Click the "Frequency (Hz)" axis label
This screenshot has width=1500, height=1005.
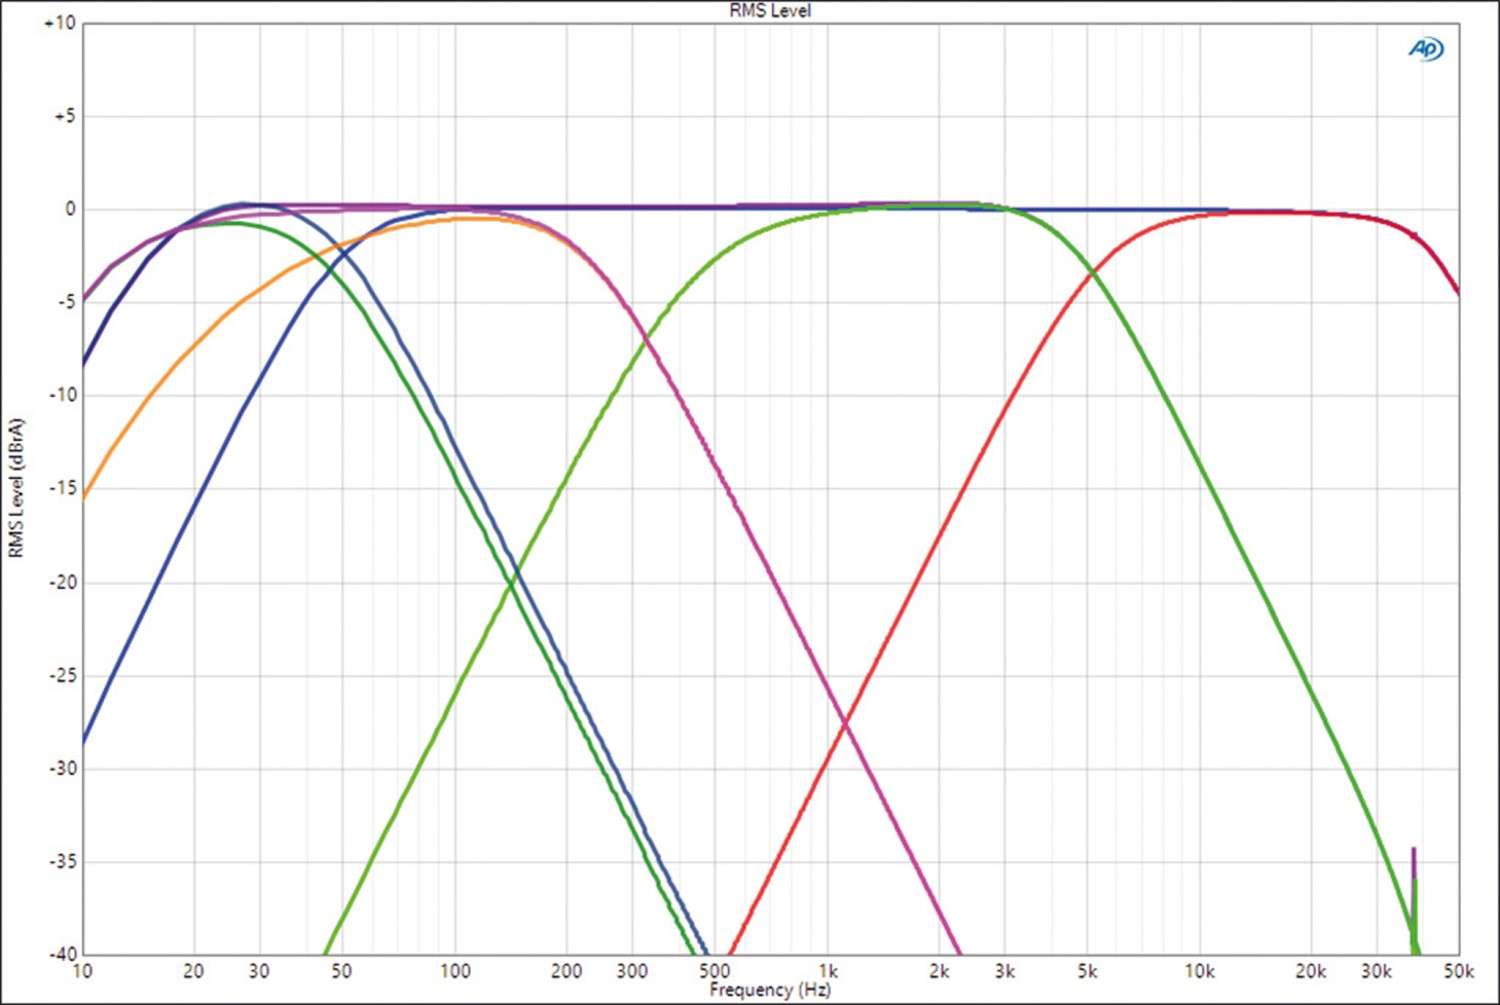tap(770, 990)
